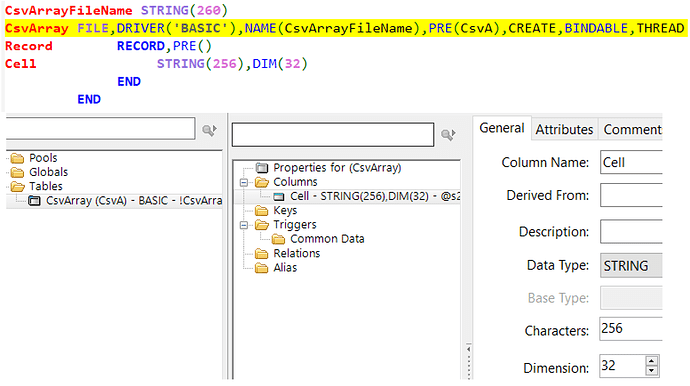The width and height of the screenshot is (690, 386).
Task: Click the Pools folder icon
Action: pos(18,158)
